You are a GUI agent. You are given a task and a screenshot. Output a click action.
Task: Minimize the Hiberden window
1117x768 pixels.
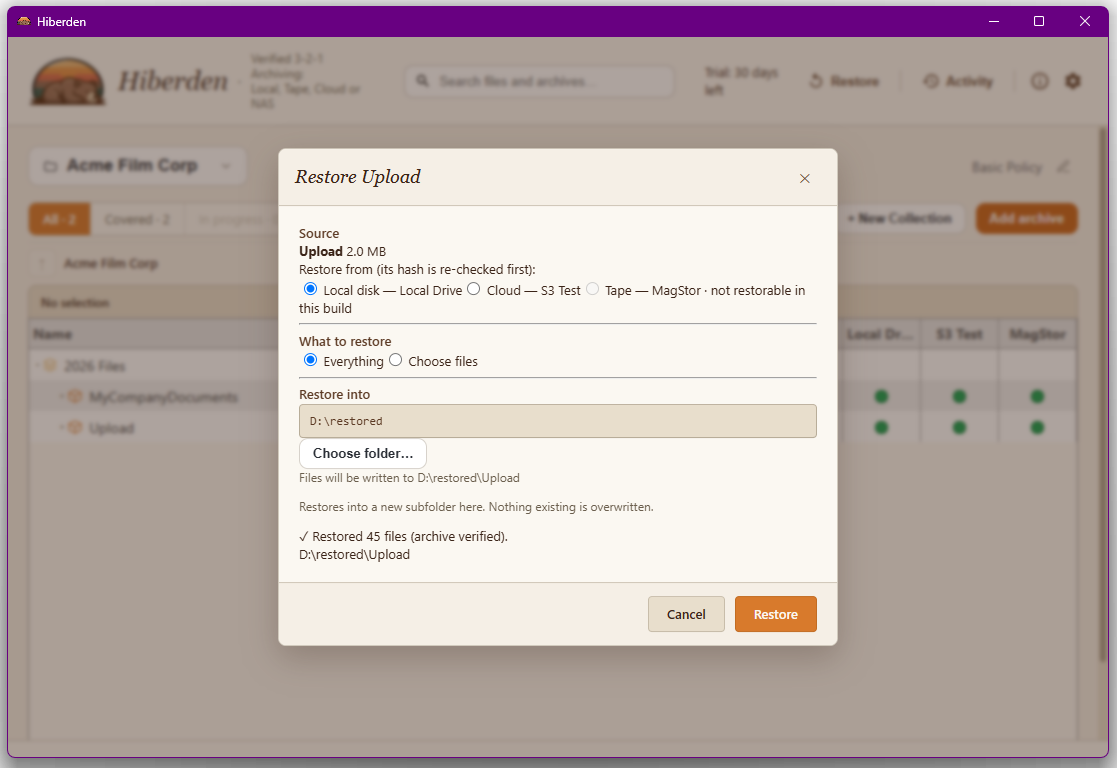[994, 21]
